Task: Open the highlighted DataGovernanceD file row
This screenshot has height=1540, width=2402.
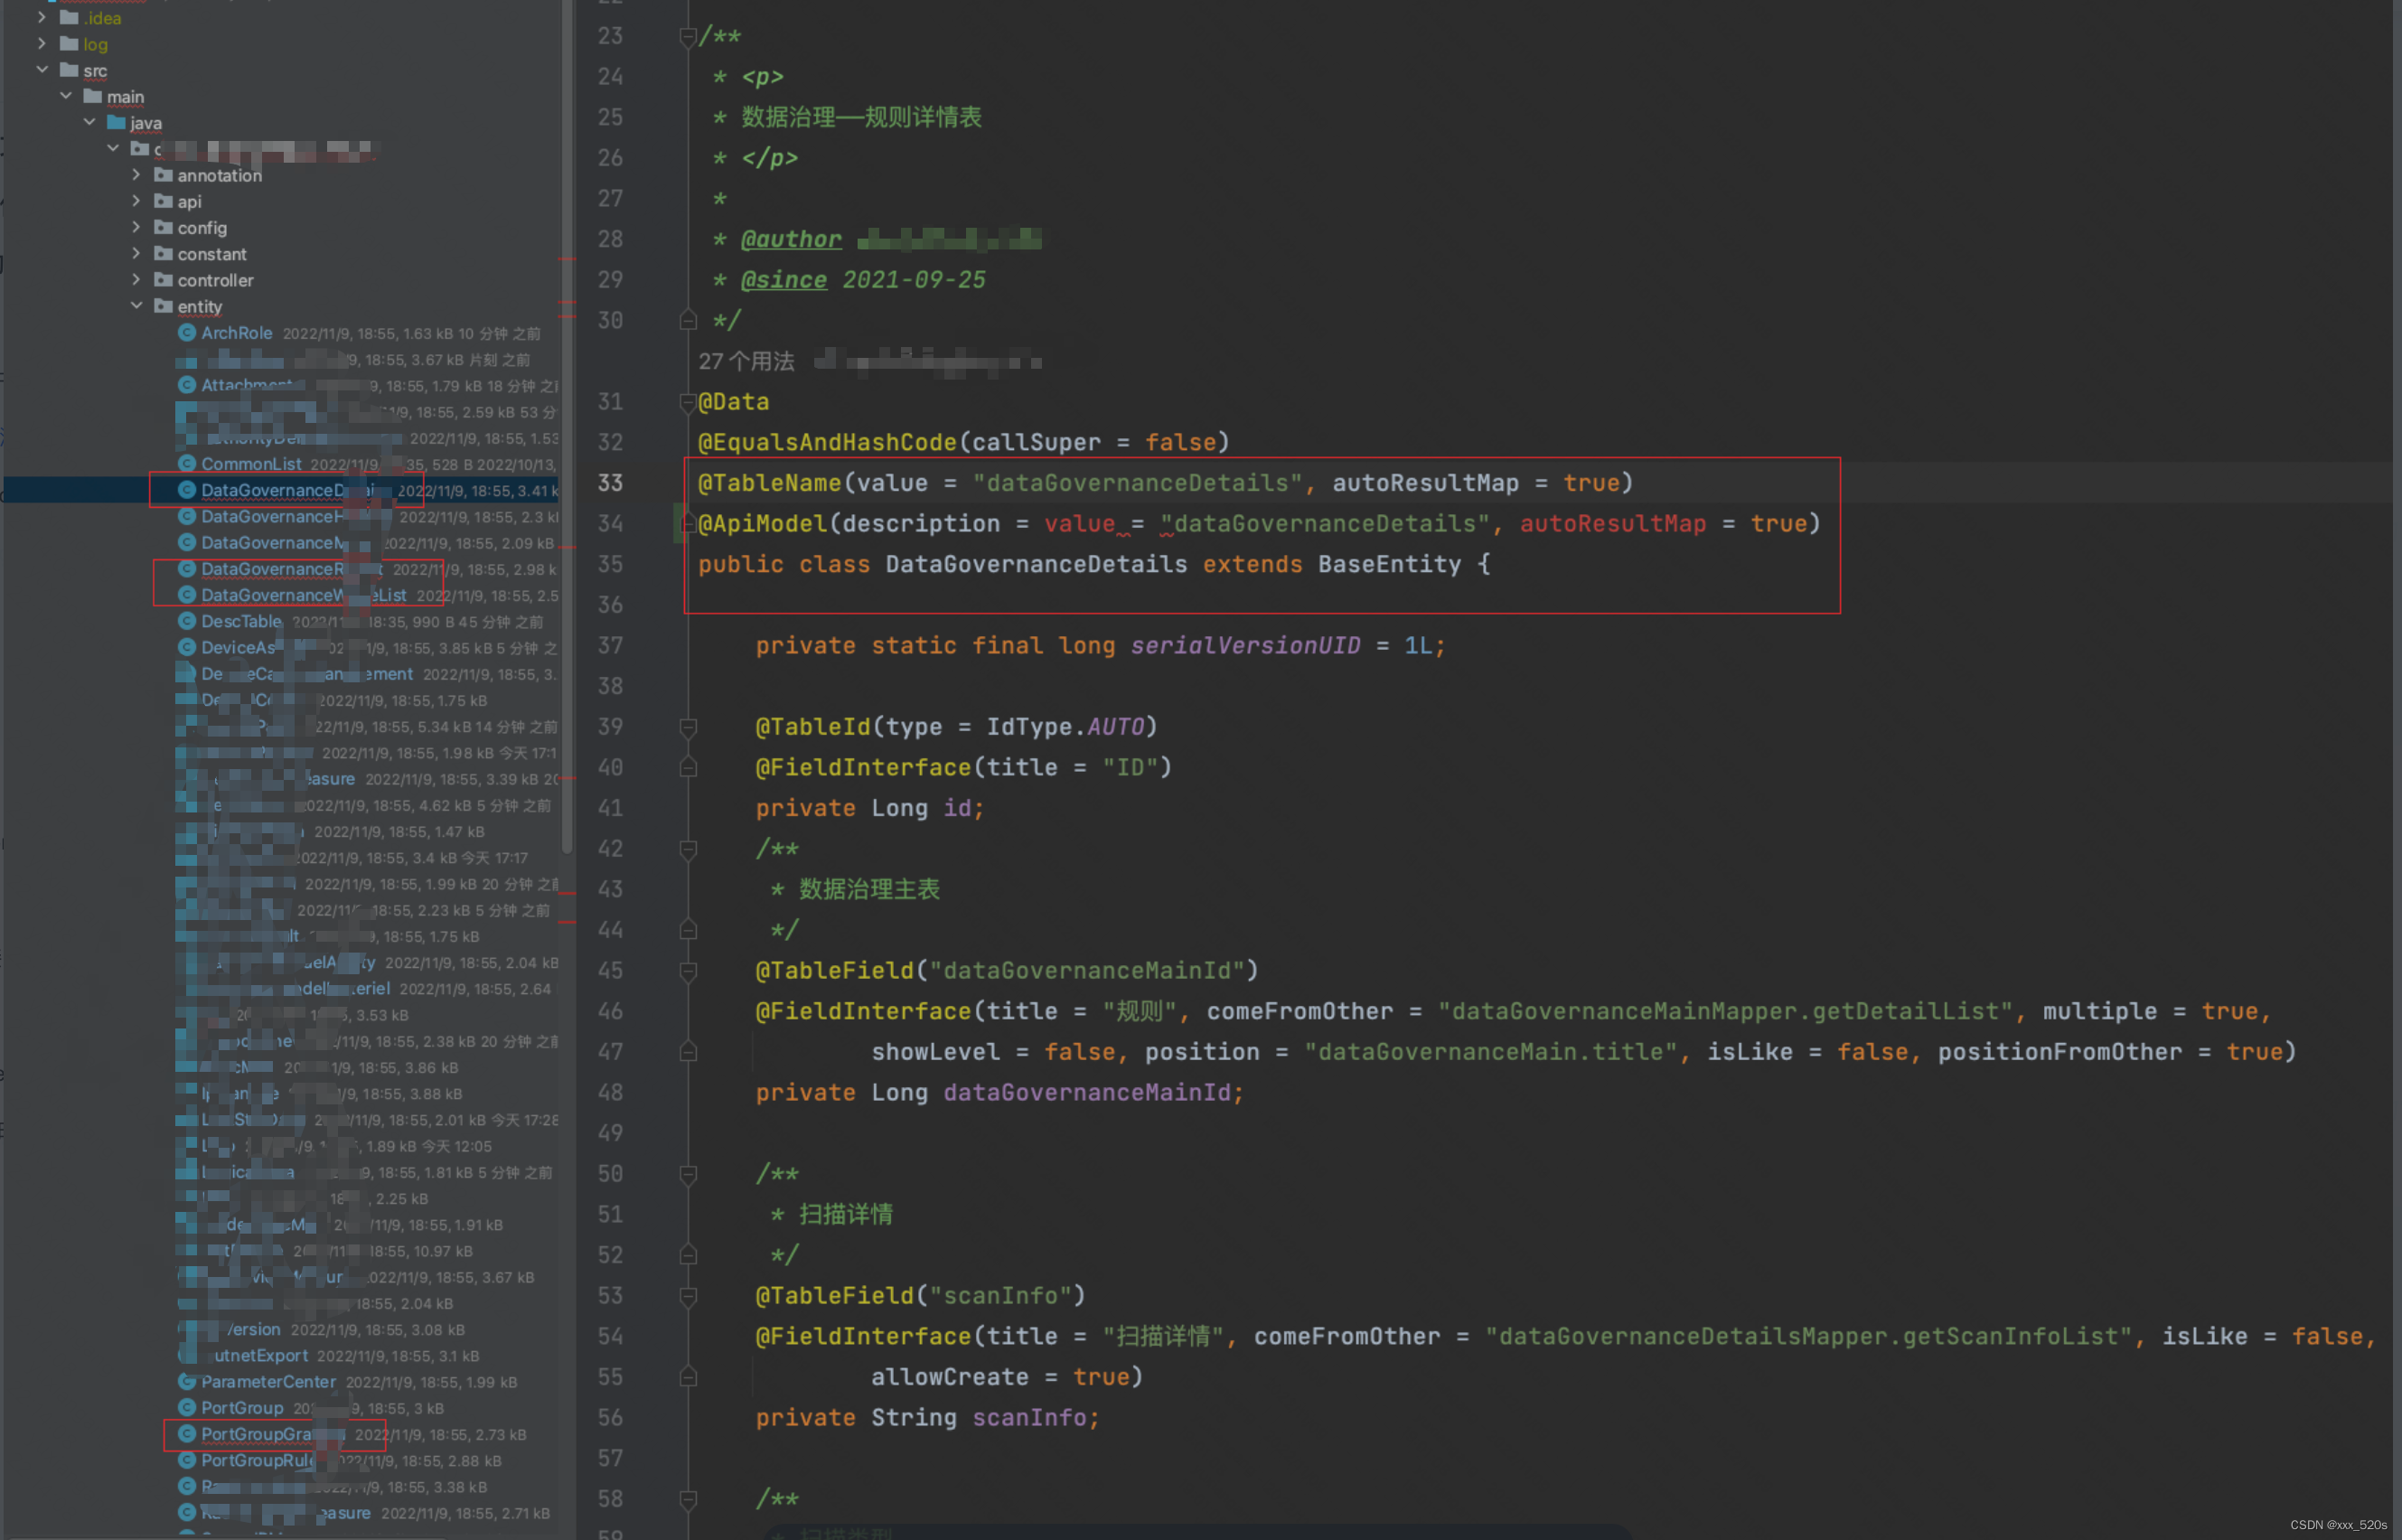Action: coord(280,490)
